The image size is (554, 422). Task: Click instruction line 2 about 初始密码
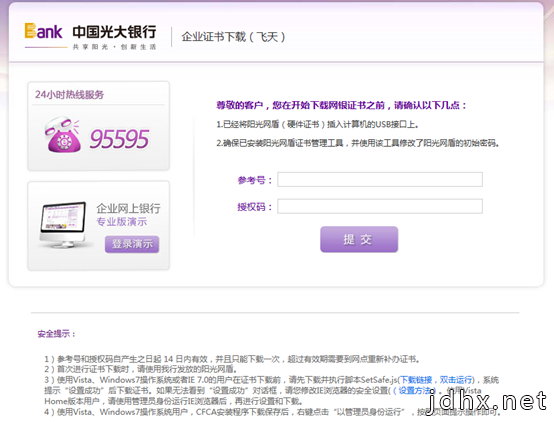pyautogui.click(x=358, y=143)
